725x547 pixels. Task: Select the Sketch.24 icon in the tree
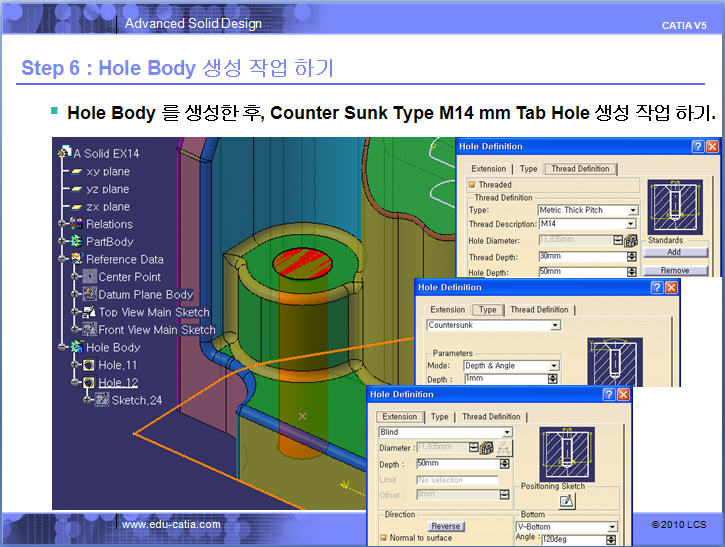coord(102,399)
